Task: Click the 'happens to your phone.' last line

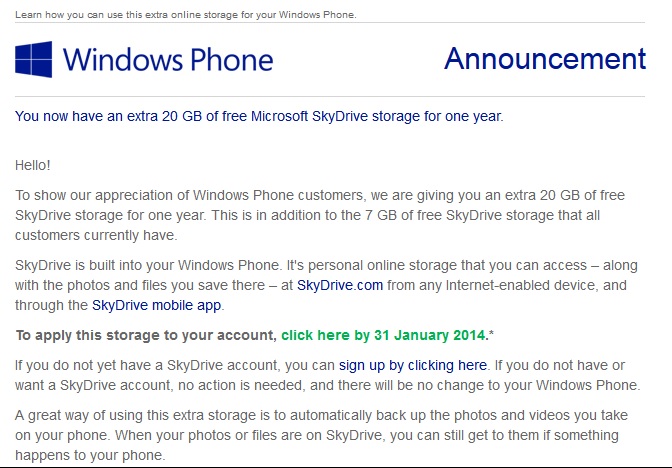Action: pos(90,455)
